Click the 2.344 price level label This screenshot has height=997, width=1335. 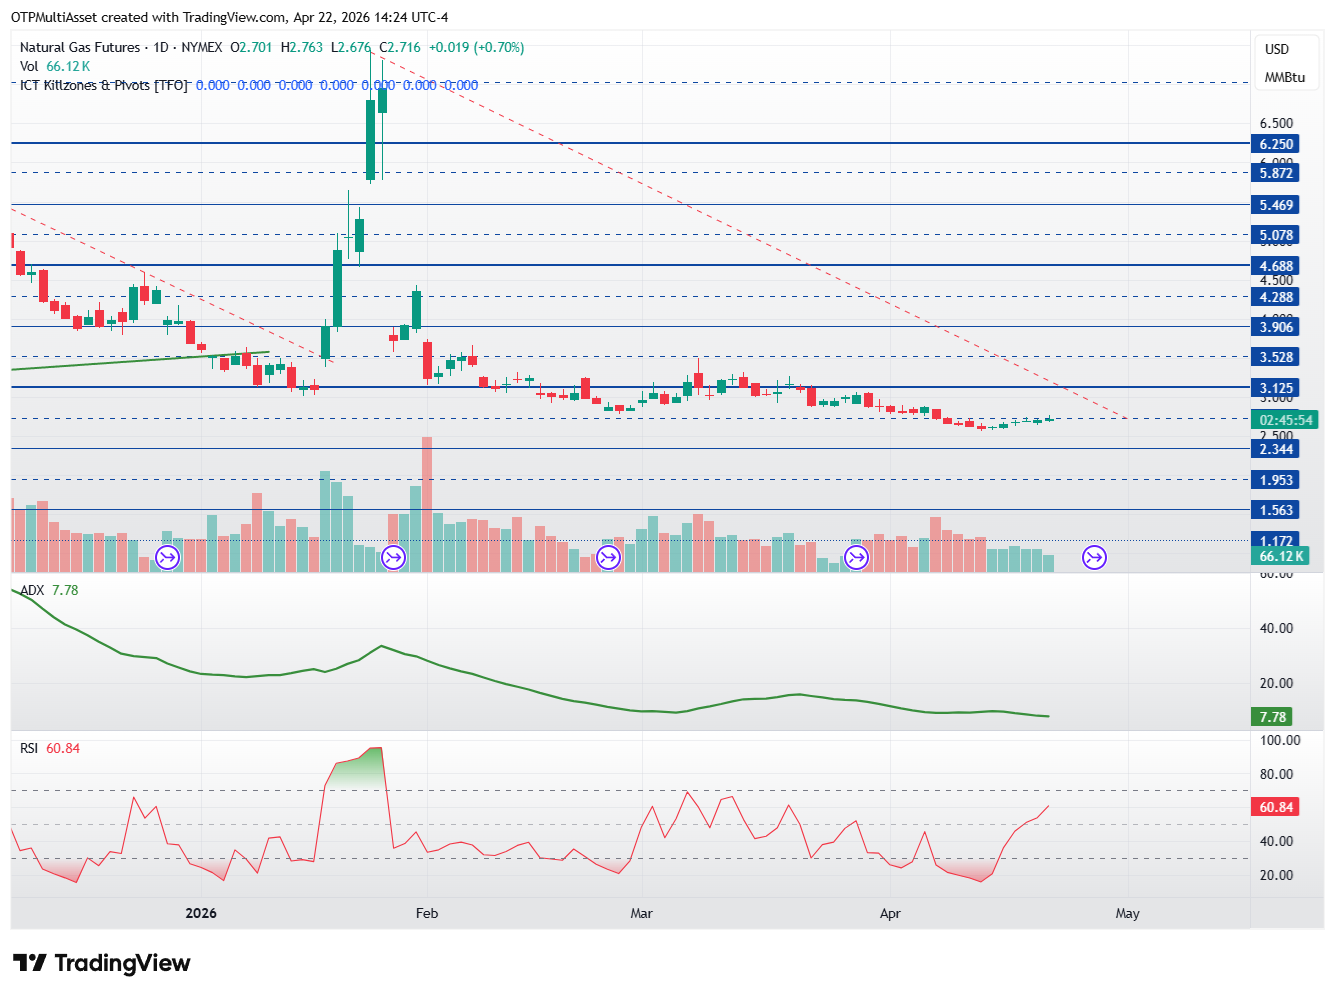pyautogui.click(x=1276, y=449)
